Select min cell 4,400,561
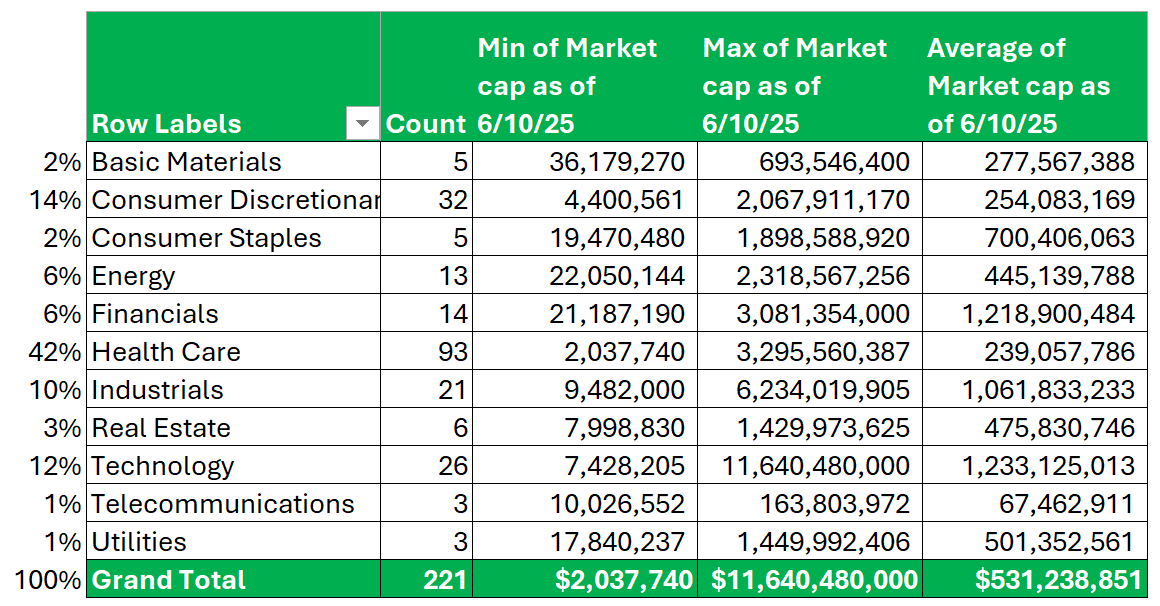1160x606 pixels. coord(584,199)
